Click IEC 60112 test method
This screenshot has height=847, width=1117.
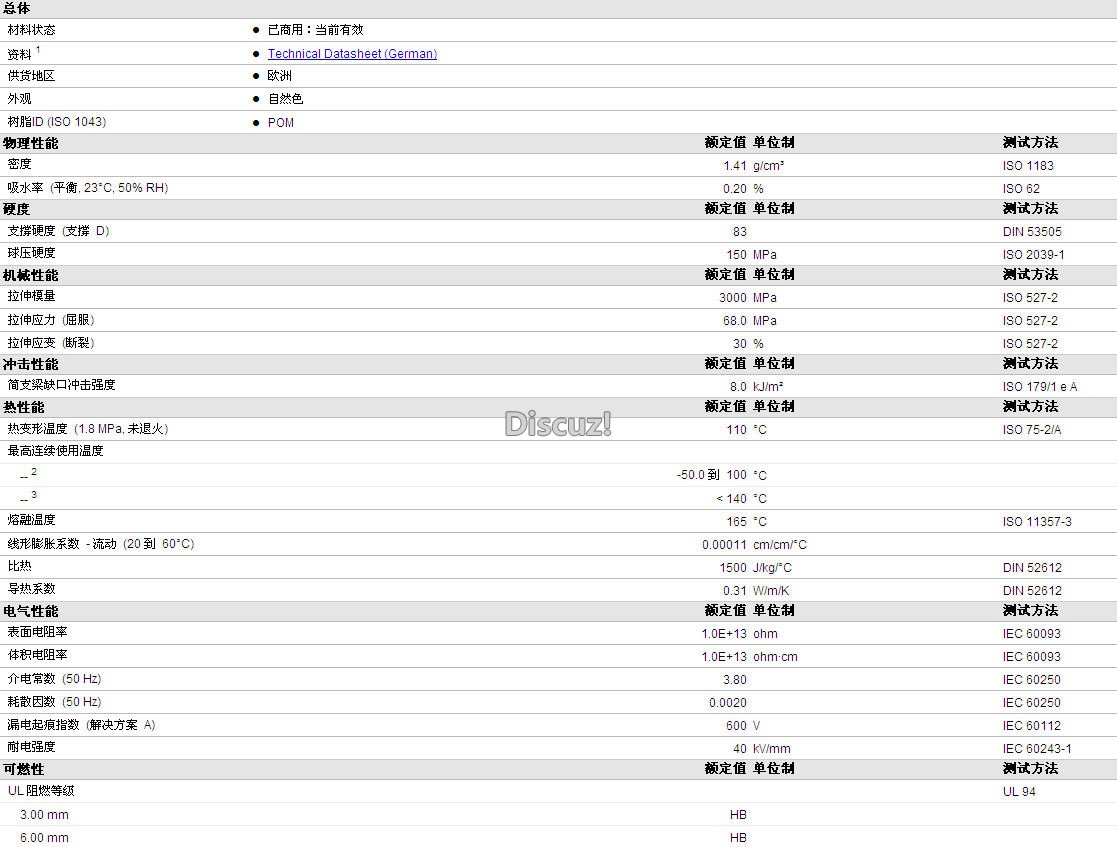[x=1032, y=725]
